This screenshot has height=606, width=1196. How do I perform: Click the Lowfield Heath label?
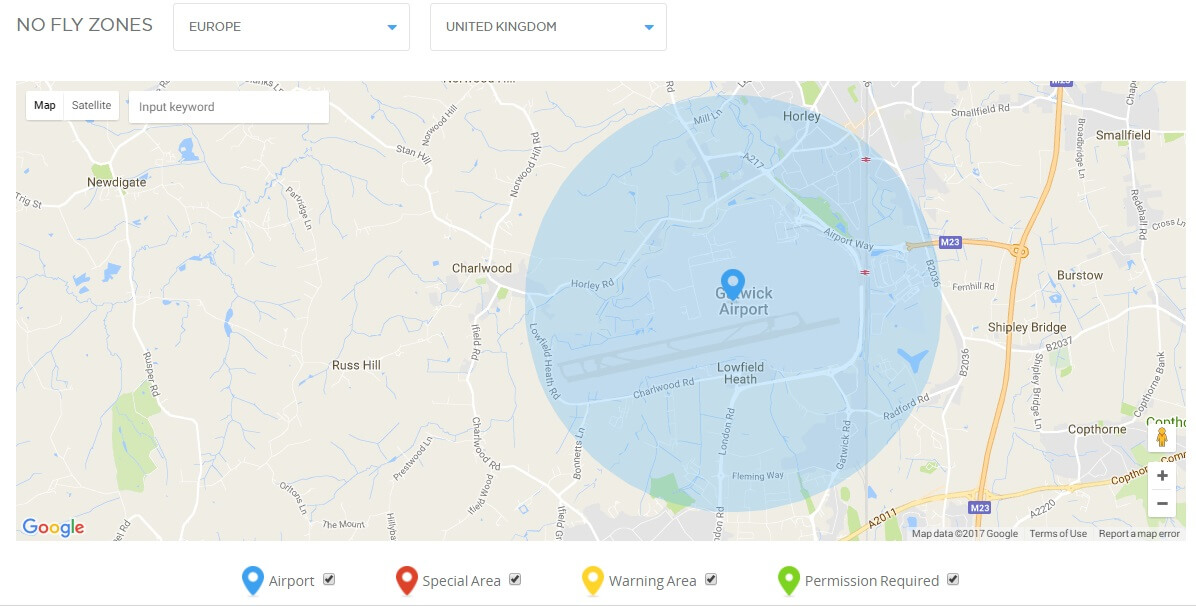740,373
